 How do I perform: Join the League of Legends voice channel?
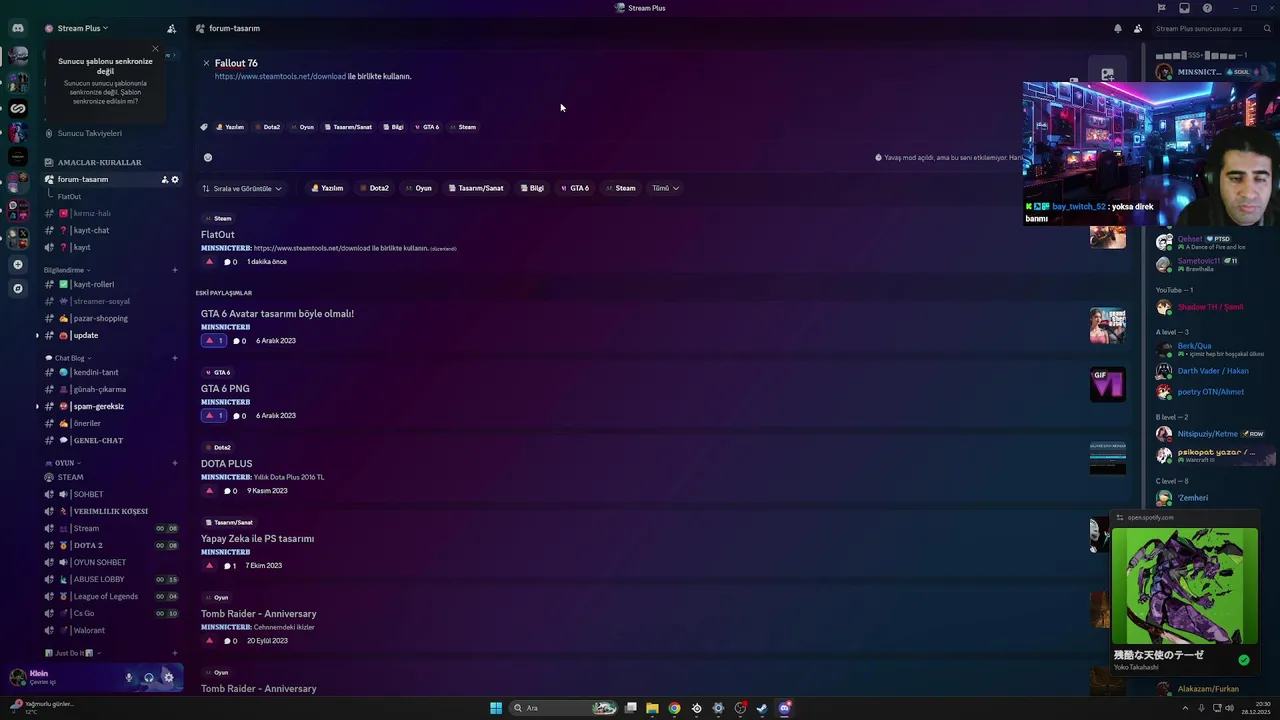(105, 596)
